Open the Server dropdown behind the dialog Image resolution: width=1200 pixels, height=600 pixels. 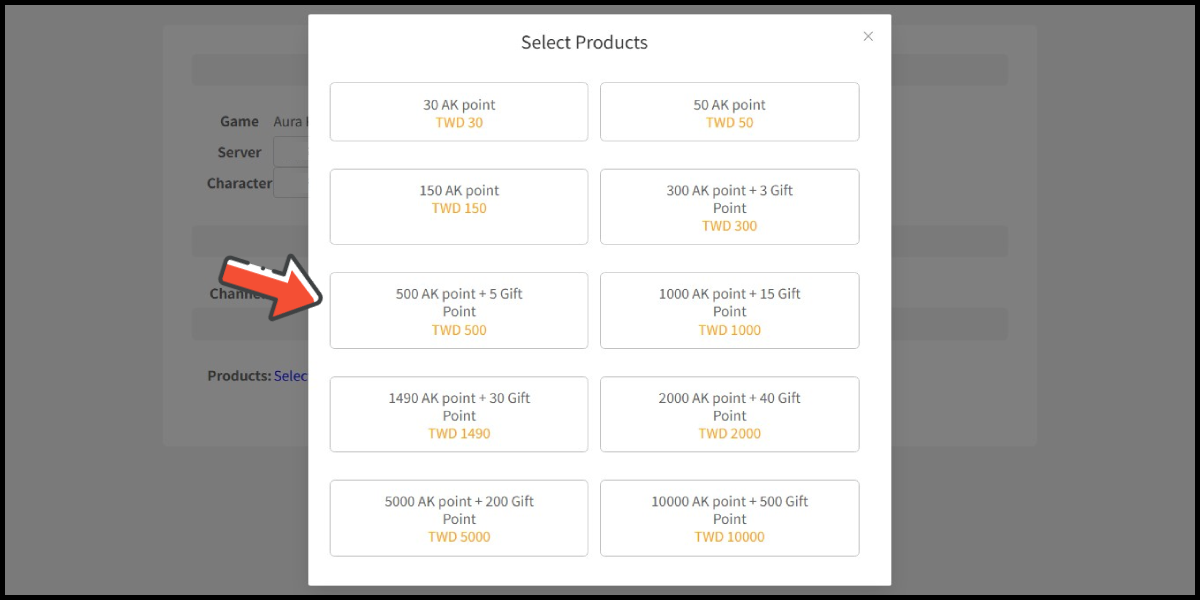tap(290, 152)
